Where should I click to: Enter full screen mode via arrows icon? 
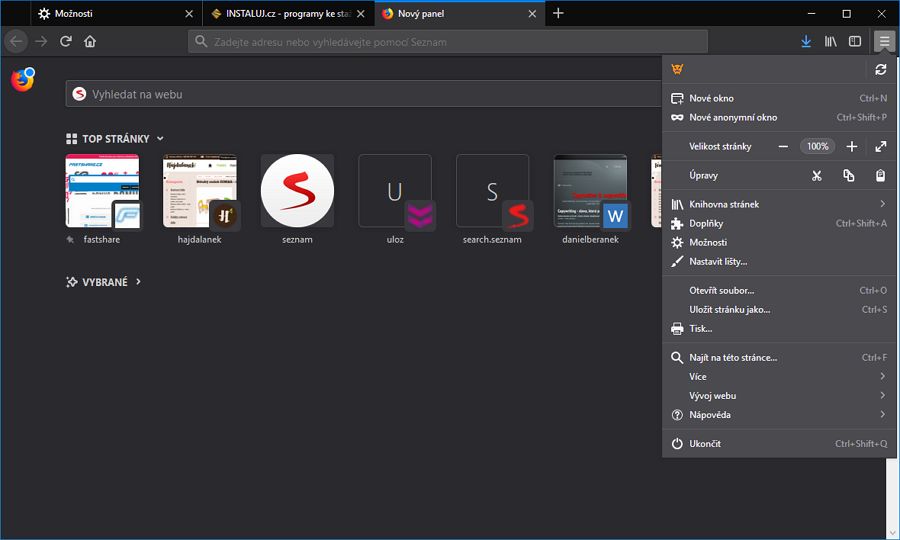[880, 146]
